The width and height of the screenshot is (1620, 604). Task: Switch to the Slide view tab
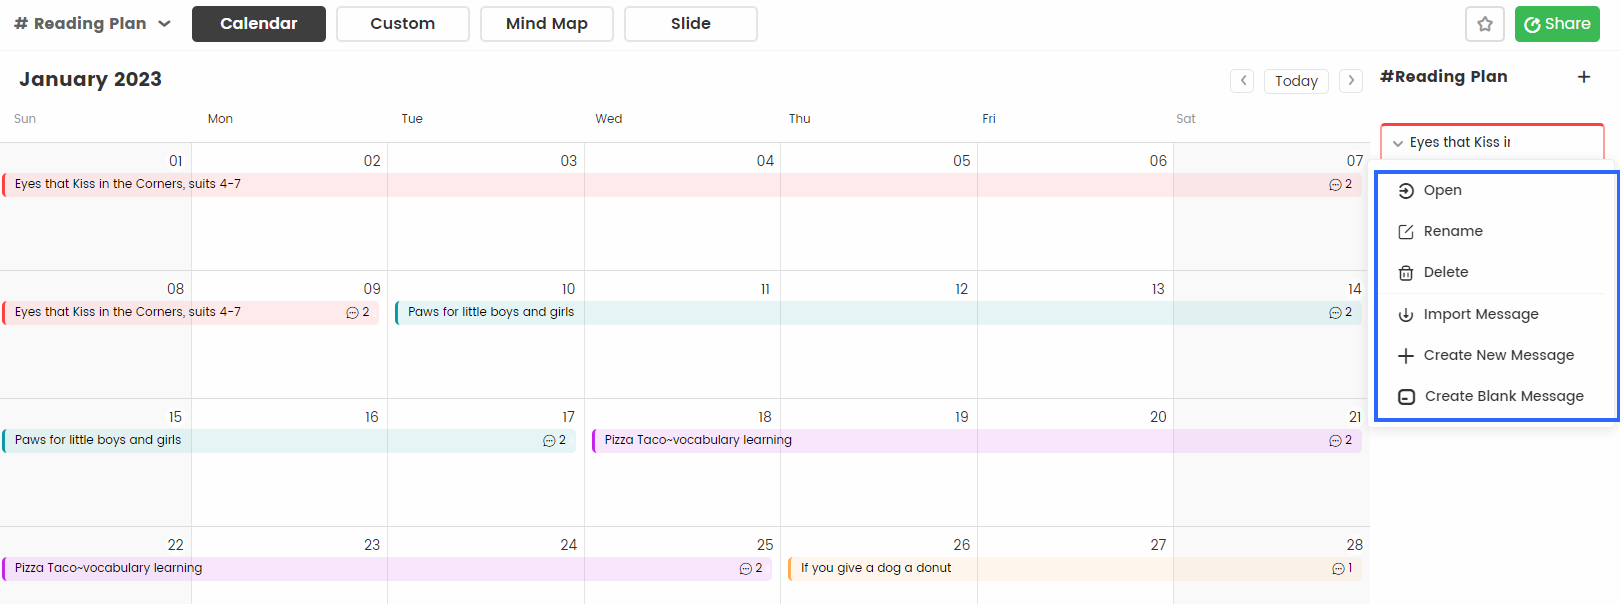[691, 24]
